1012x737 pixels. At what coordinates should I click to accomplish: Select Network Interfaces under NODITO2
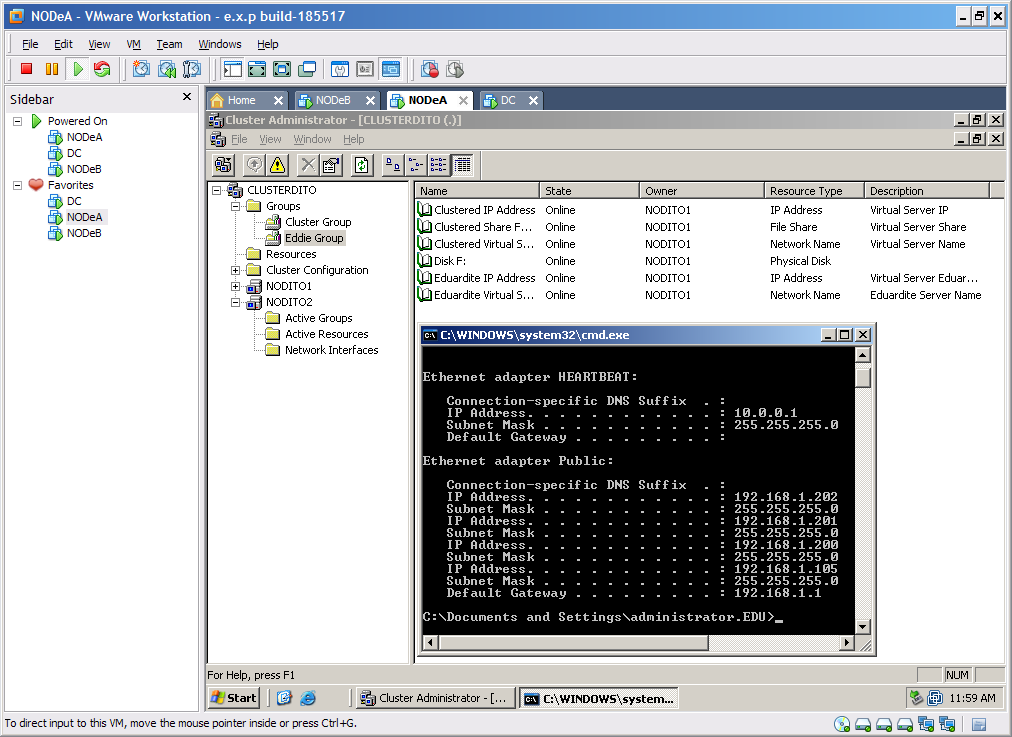point(332,350)
